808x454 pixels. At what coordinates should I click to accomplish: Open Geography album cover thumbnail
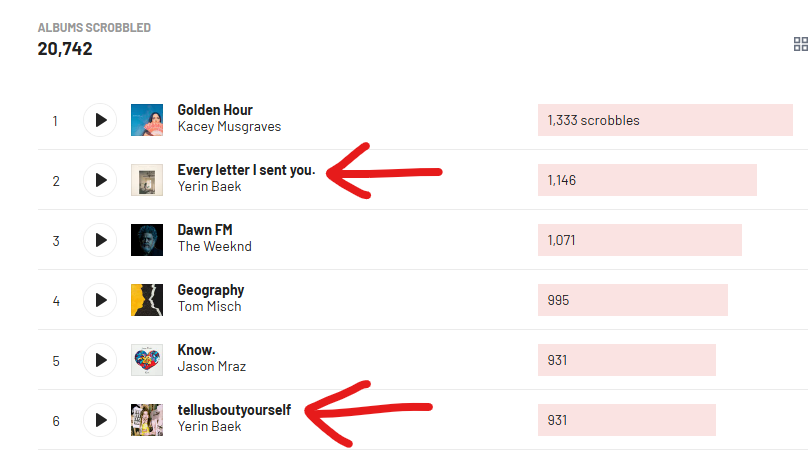click(147, 300)
